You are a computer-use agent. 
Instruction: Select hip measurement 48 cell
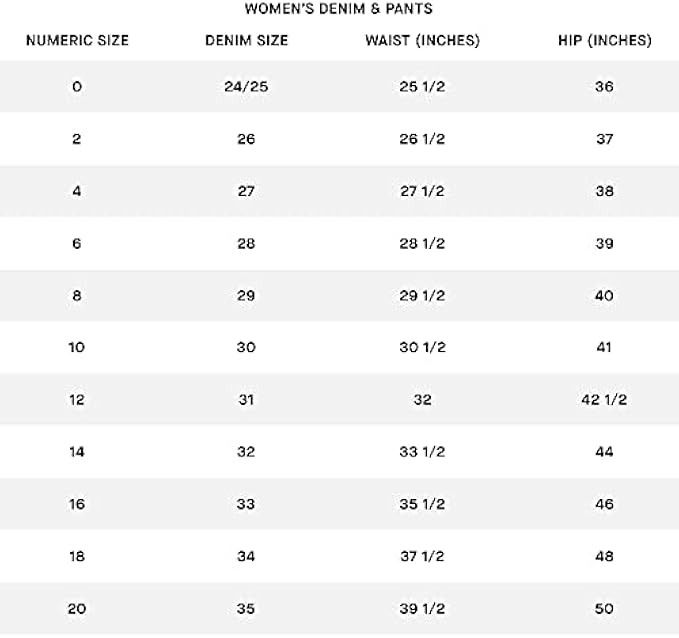tap(604, 557)
